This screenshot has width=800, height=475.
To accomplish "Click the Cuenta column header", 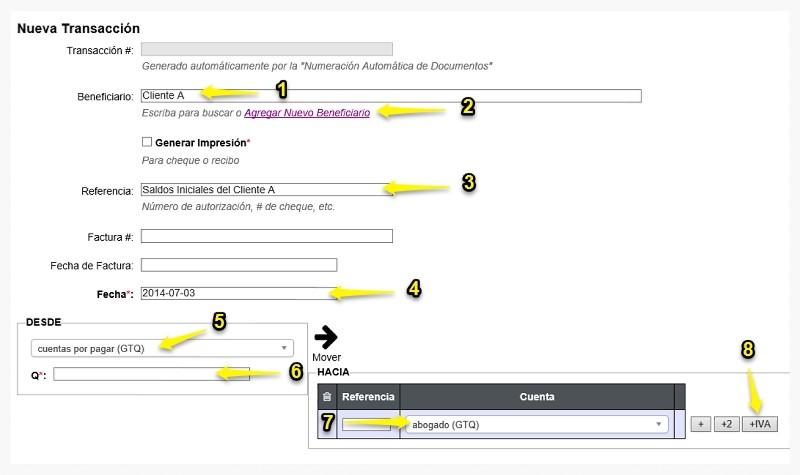I will coord(537,396).
